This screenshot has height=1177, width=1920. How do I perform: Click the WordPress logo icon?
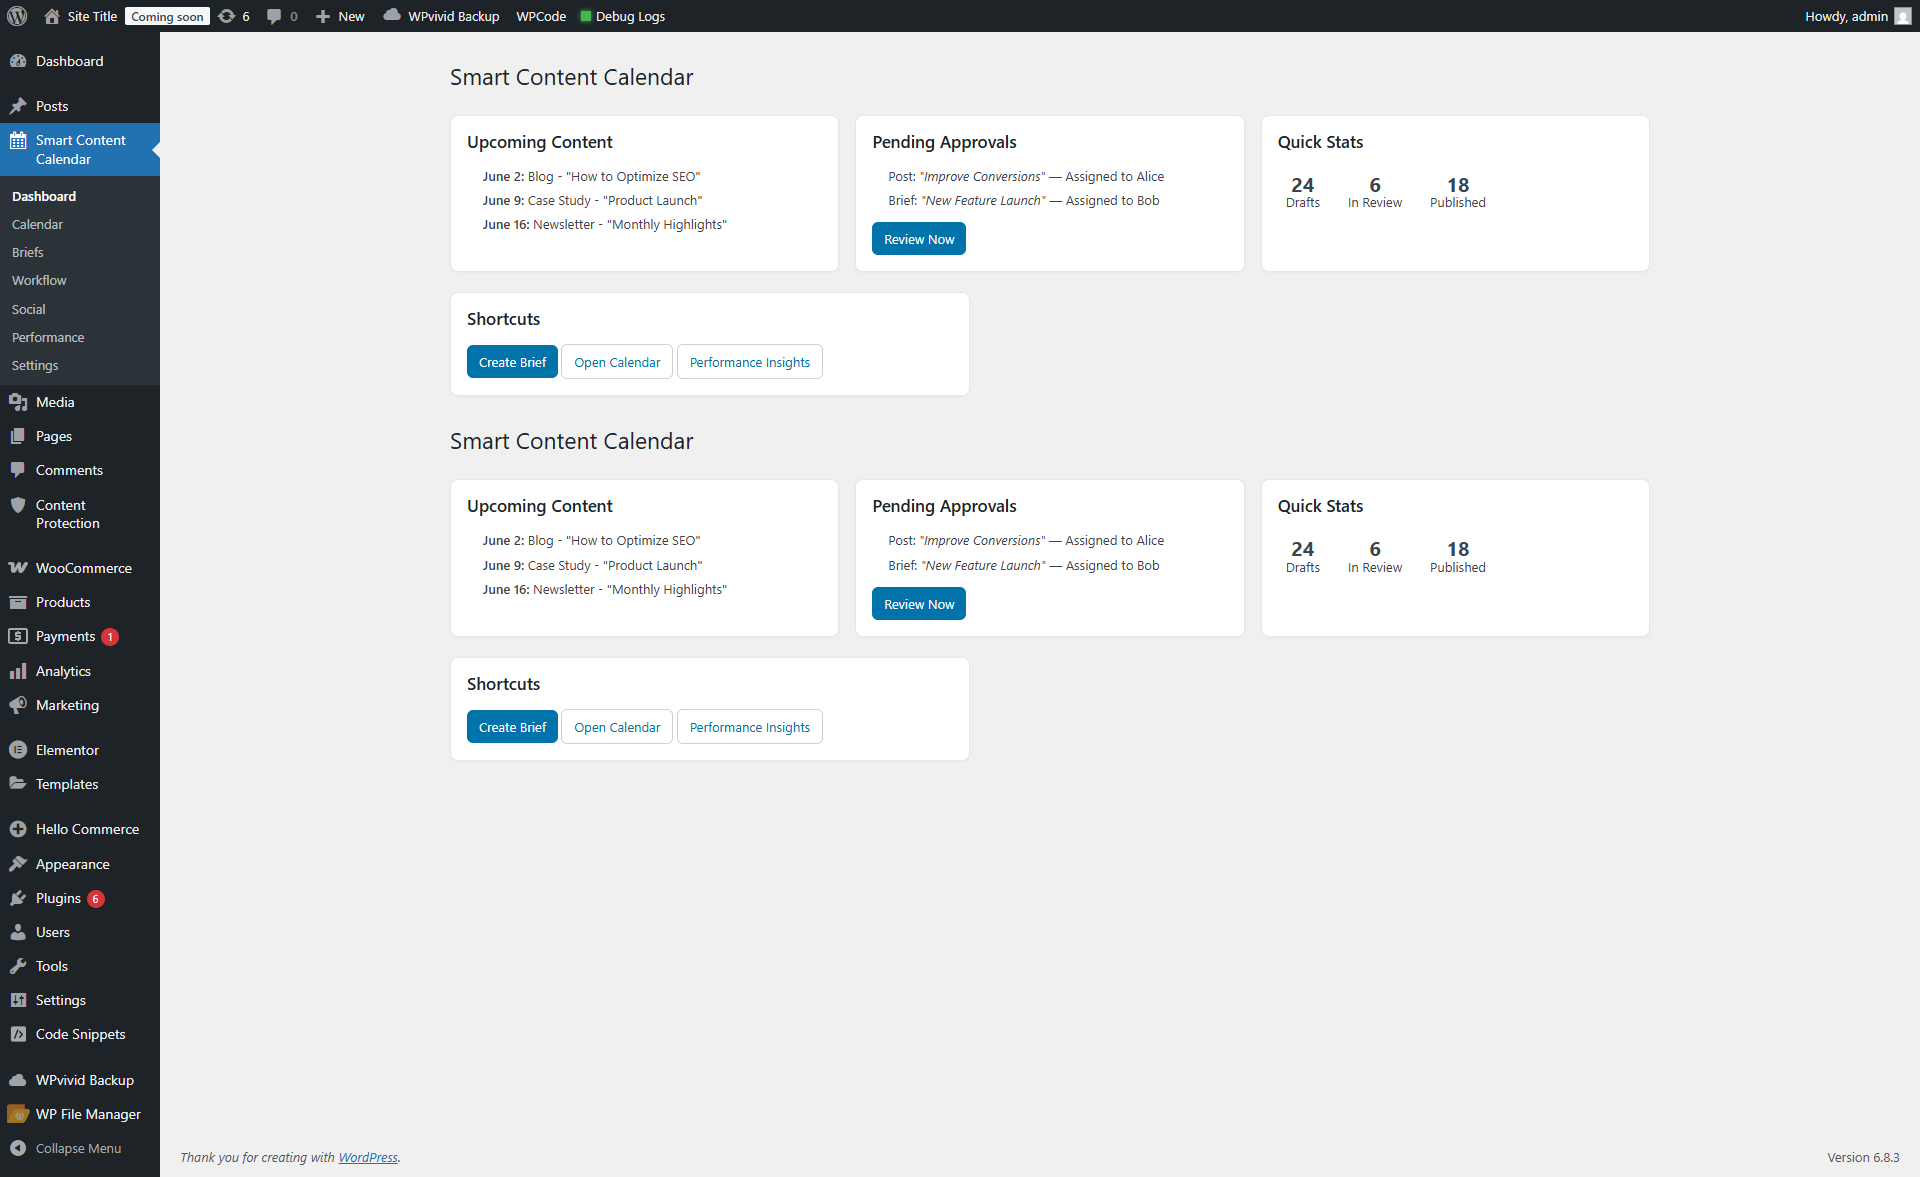tap(17, 16)
